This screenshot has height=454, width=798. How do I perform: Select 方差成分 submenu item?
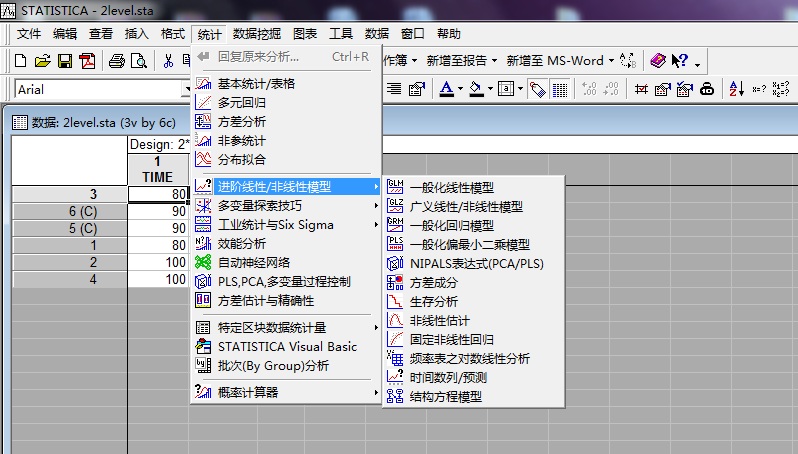click(x=473, y=282)
